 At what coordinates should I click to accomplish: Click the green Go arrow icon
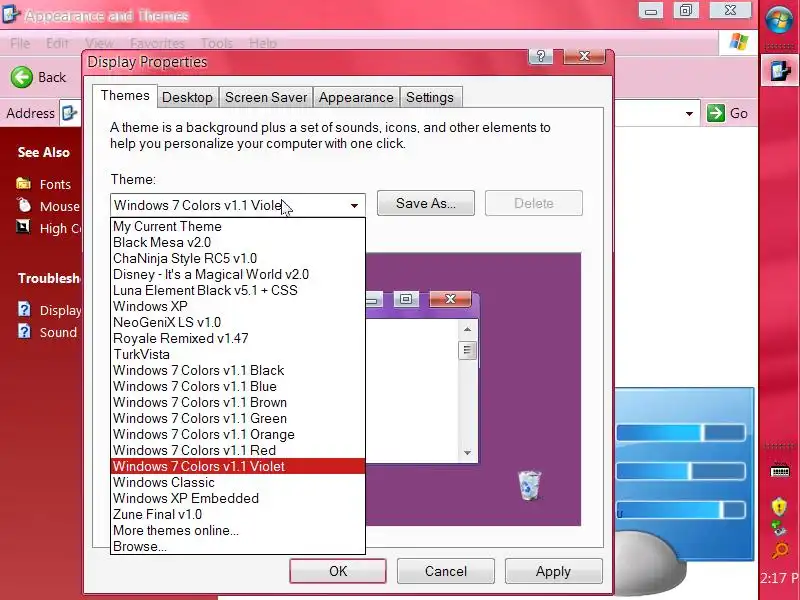pos(716,113)
